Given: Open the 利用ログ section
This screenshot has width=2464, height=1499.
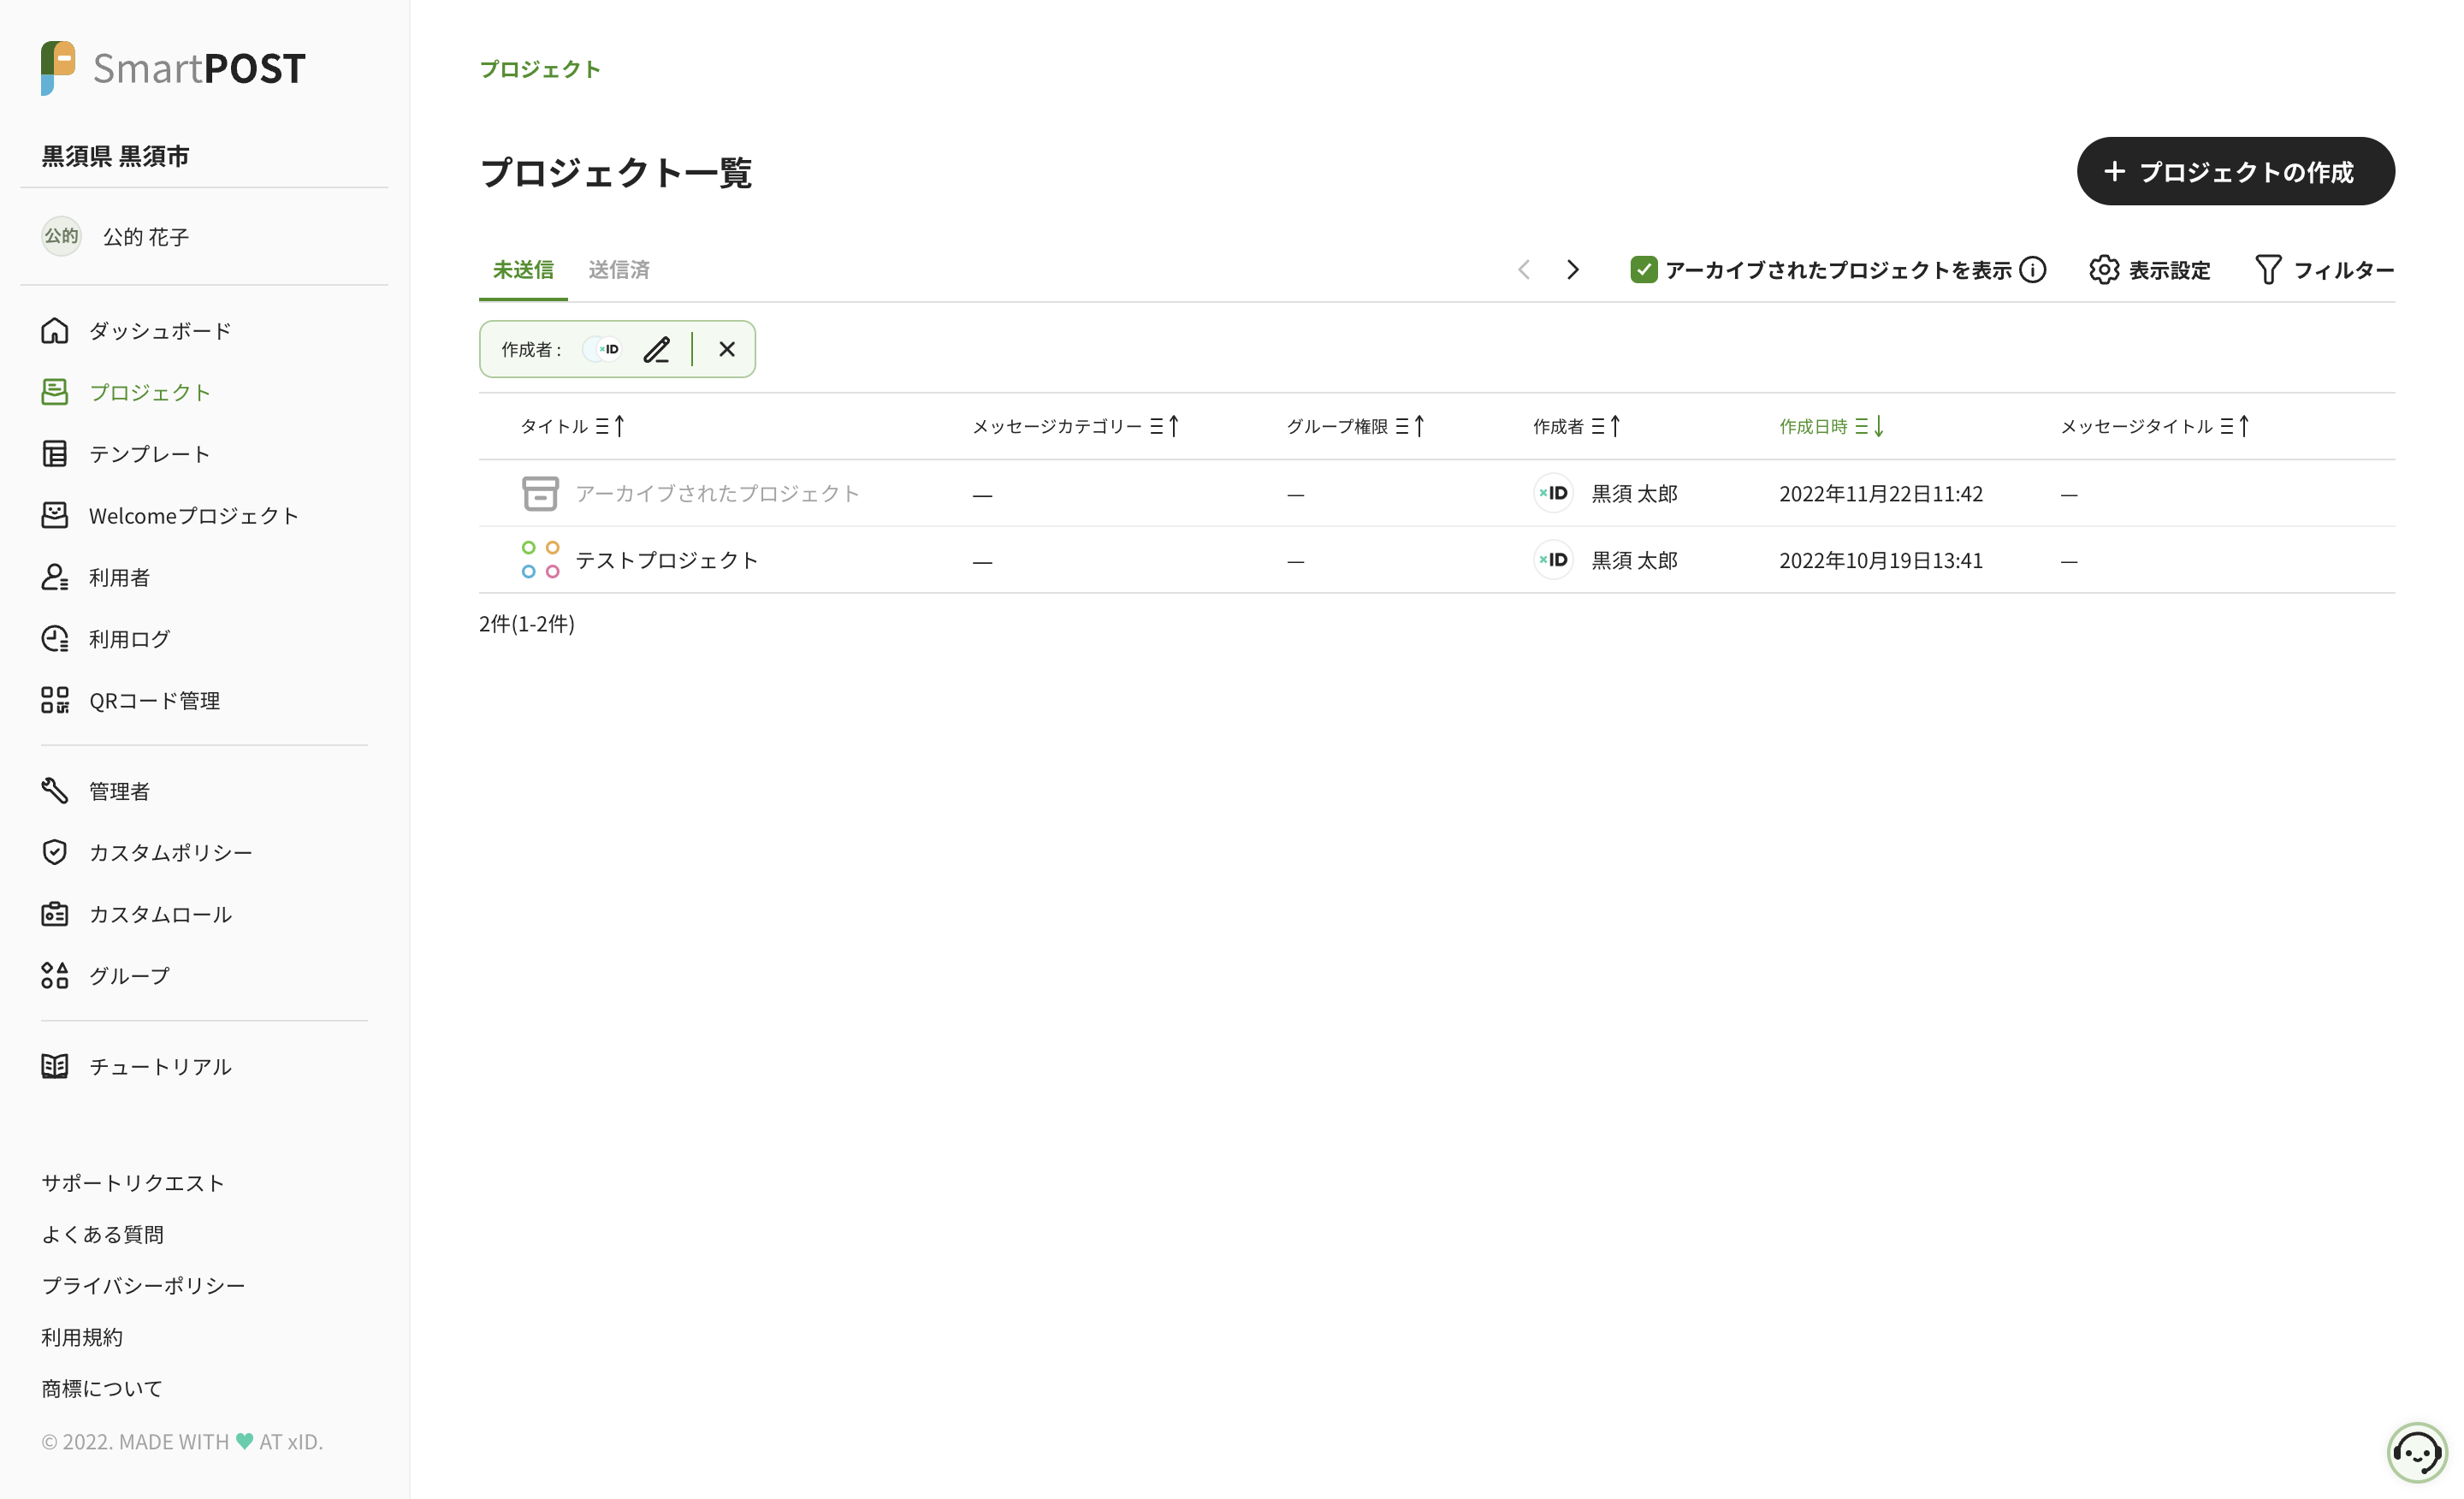Looking at the screenshot, I should coord(129,638).
